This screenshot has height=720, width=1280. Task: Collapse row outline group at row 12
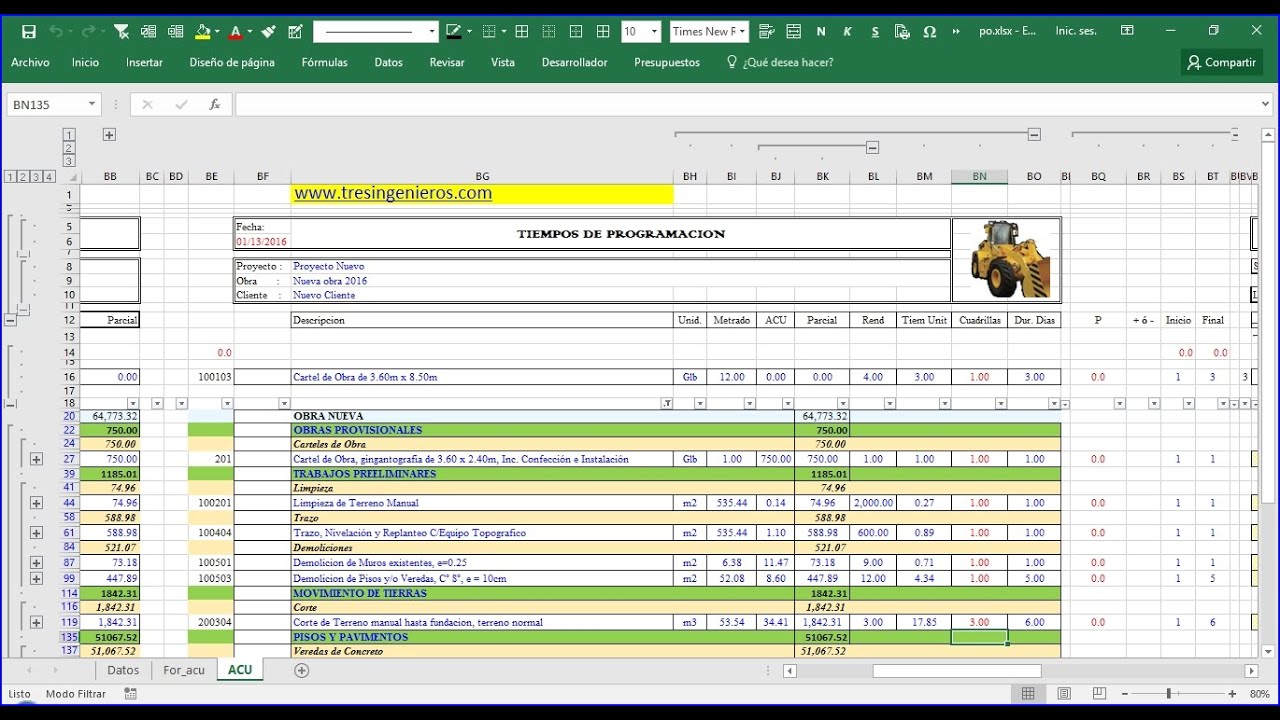tap(10, 320)
